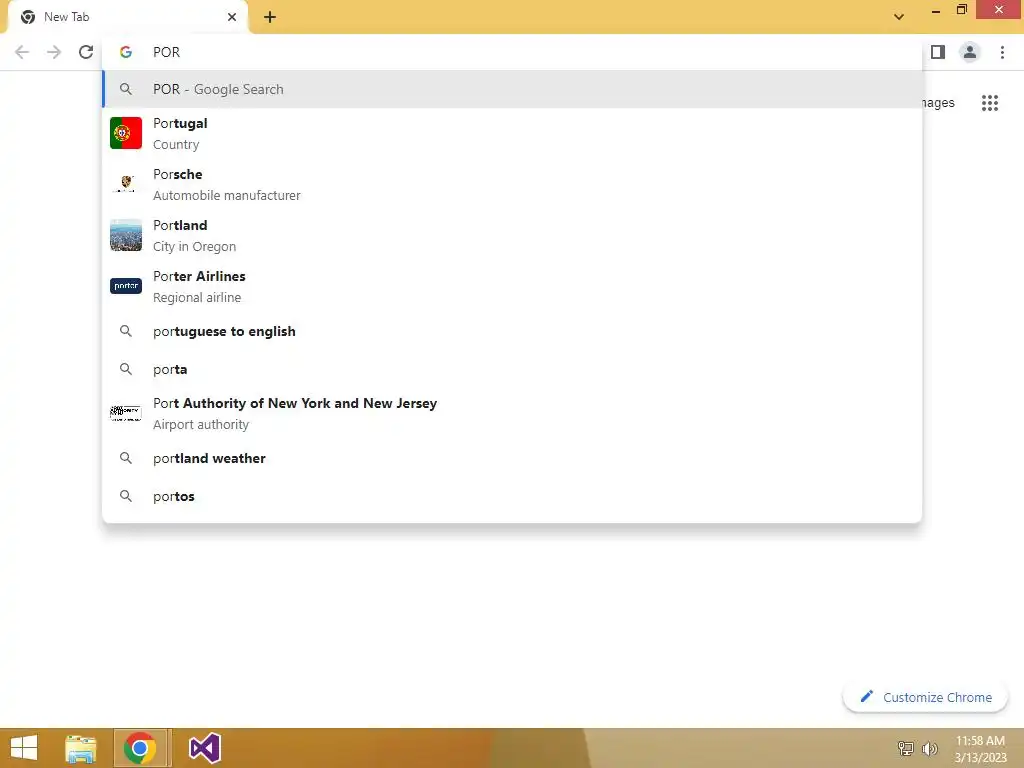1024x768 pixels.
Task: Click the network tray icon
Action: pyautogui.click(x=906, y=748)
